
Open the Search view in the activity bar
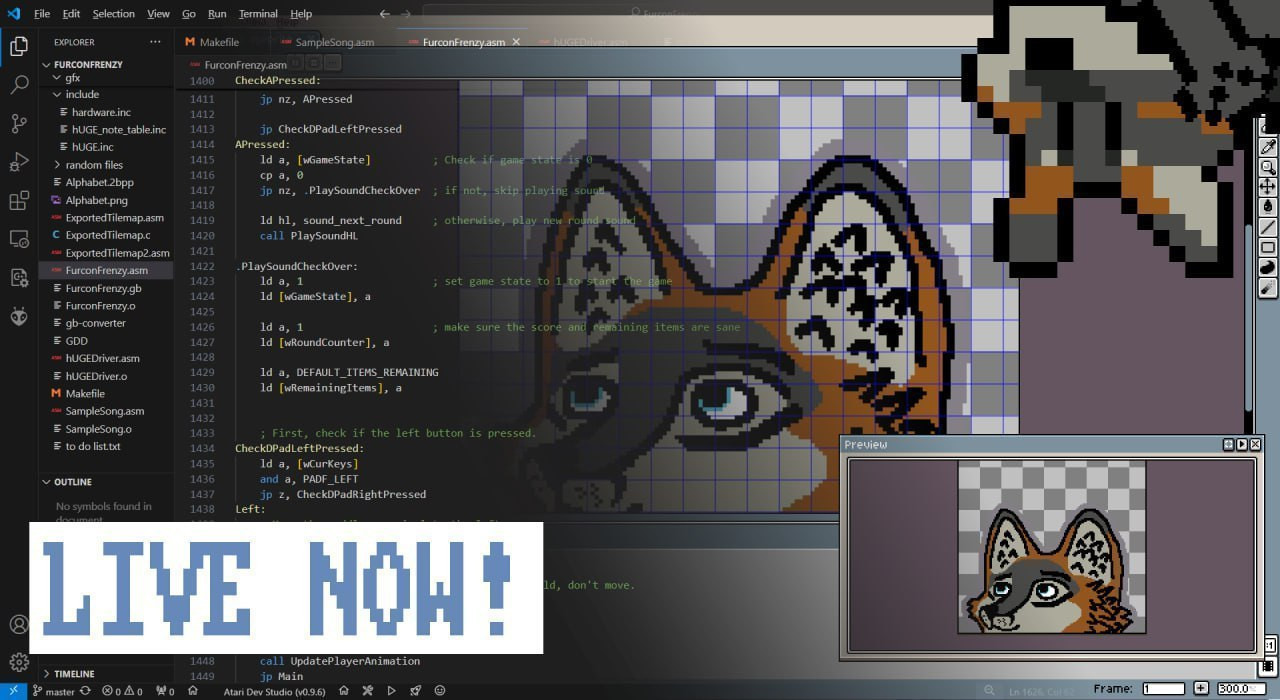point(19,85)
